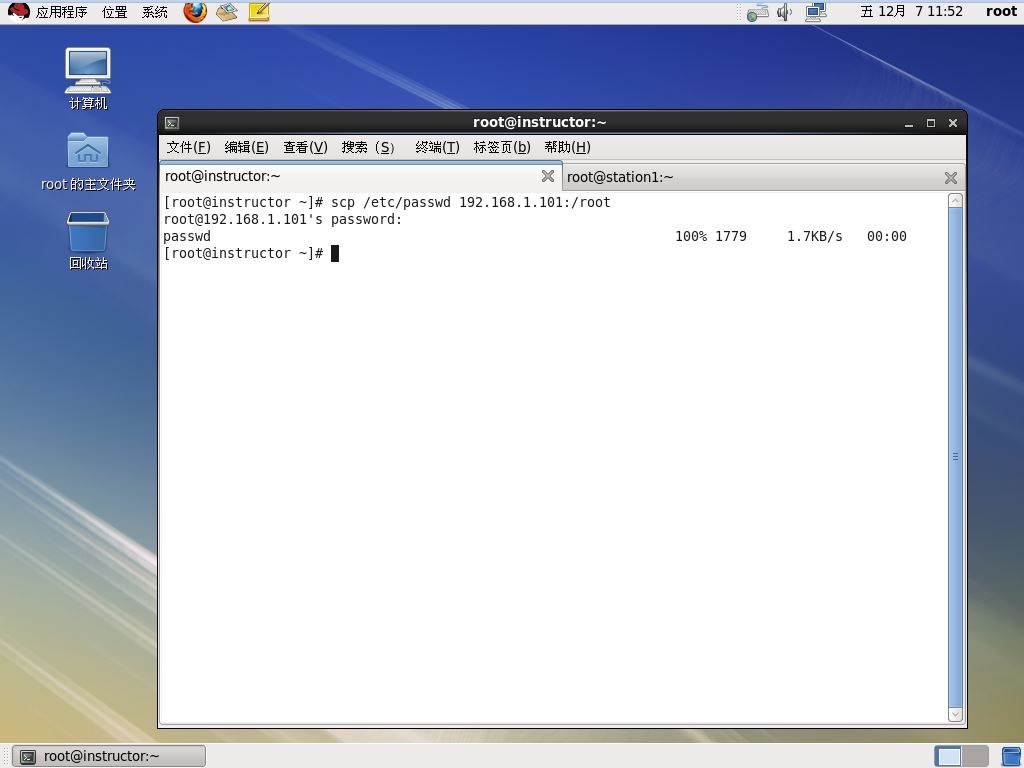Click the root@192.168.1.101's password line
This screenshot has height=768, width=1024.
click(283, 219)
